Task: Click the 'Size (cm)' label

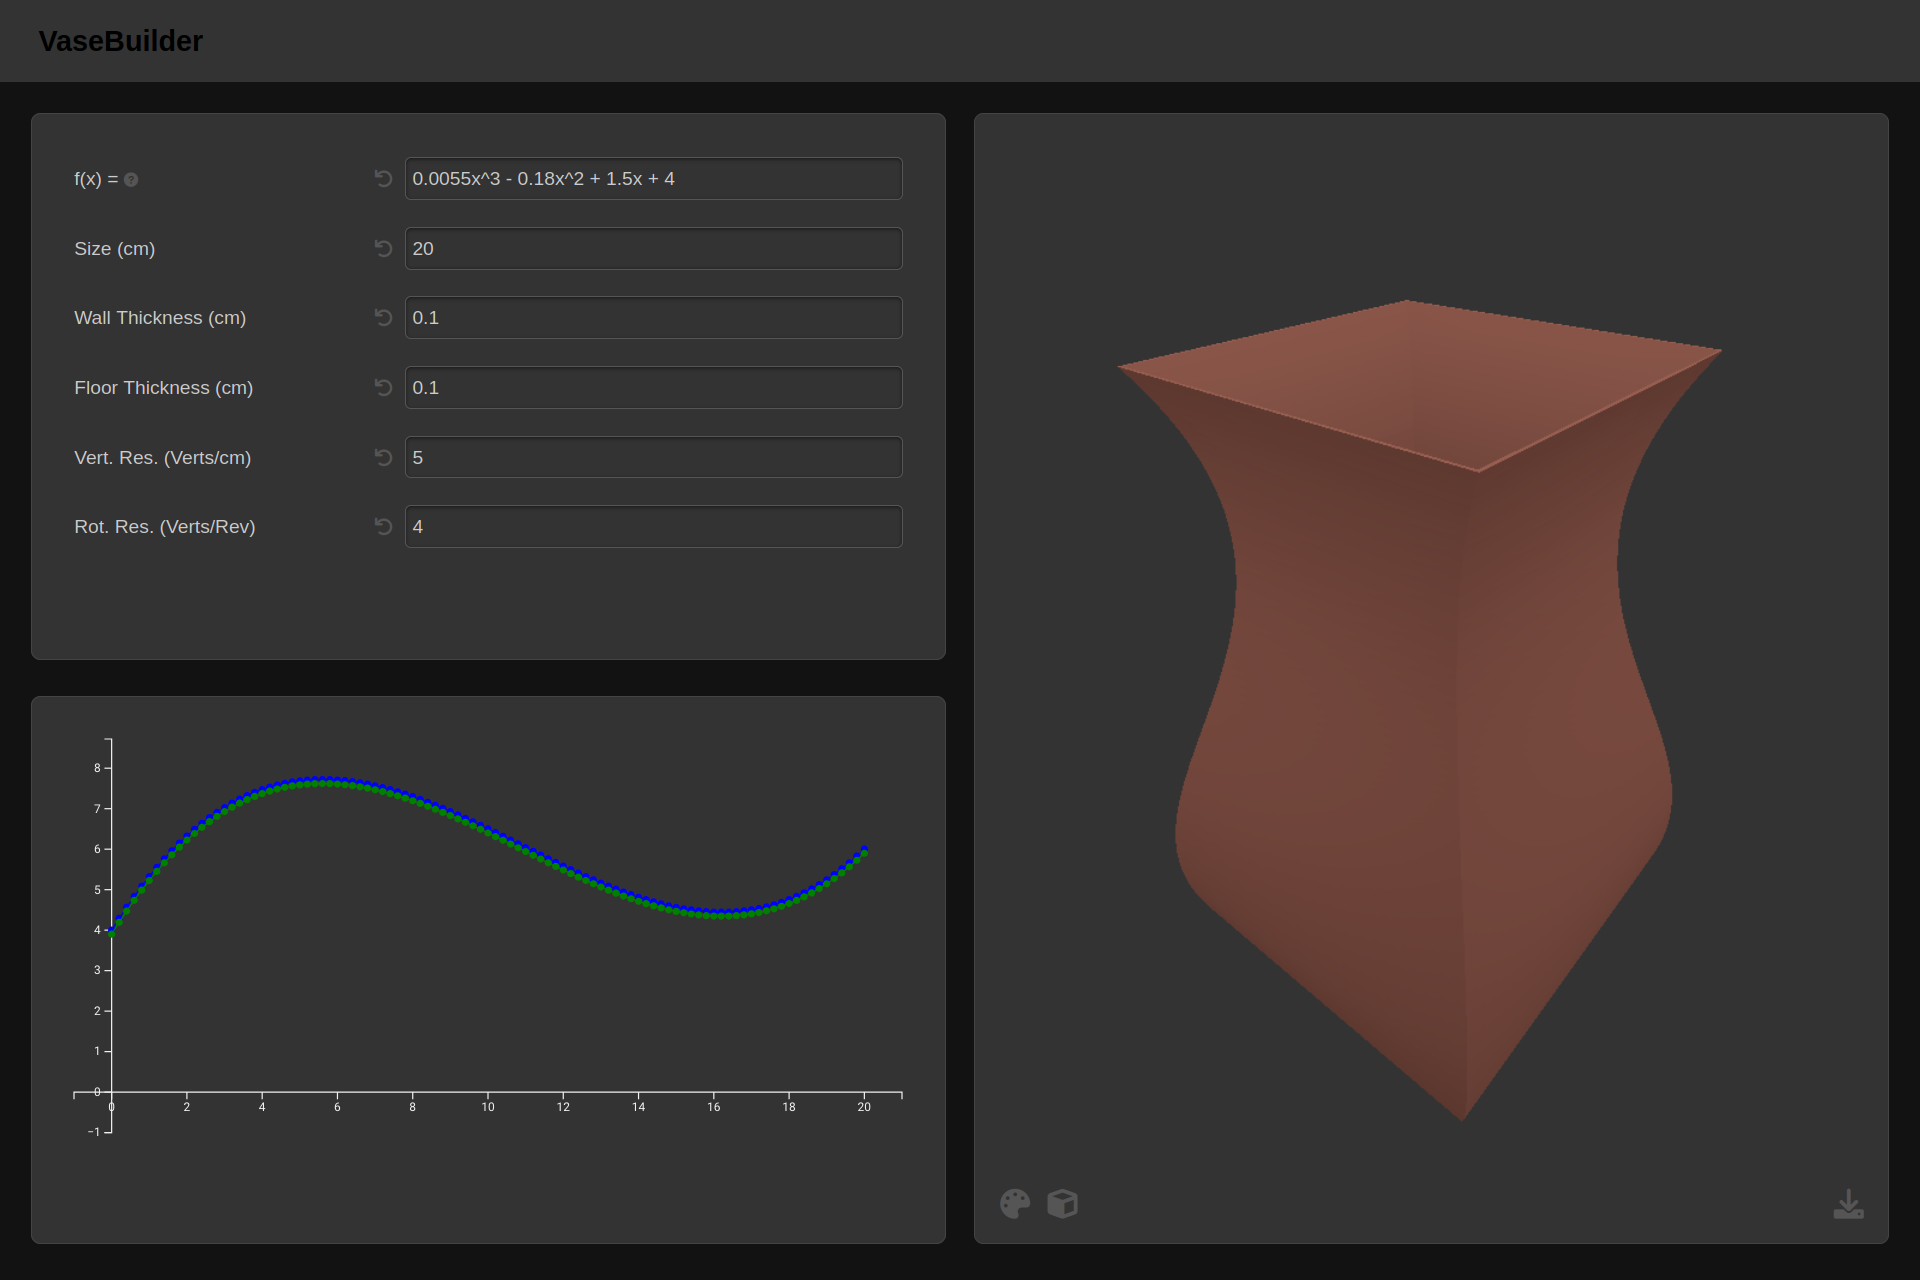Action: click(x=114, y=248)
